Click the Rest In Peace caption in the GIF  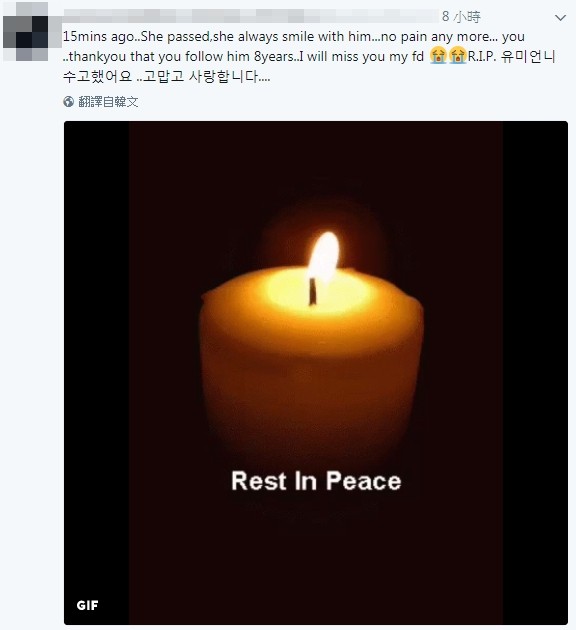tap(316, 481)
